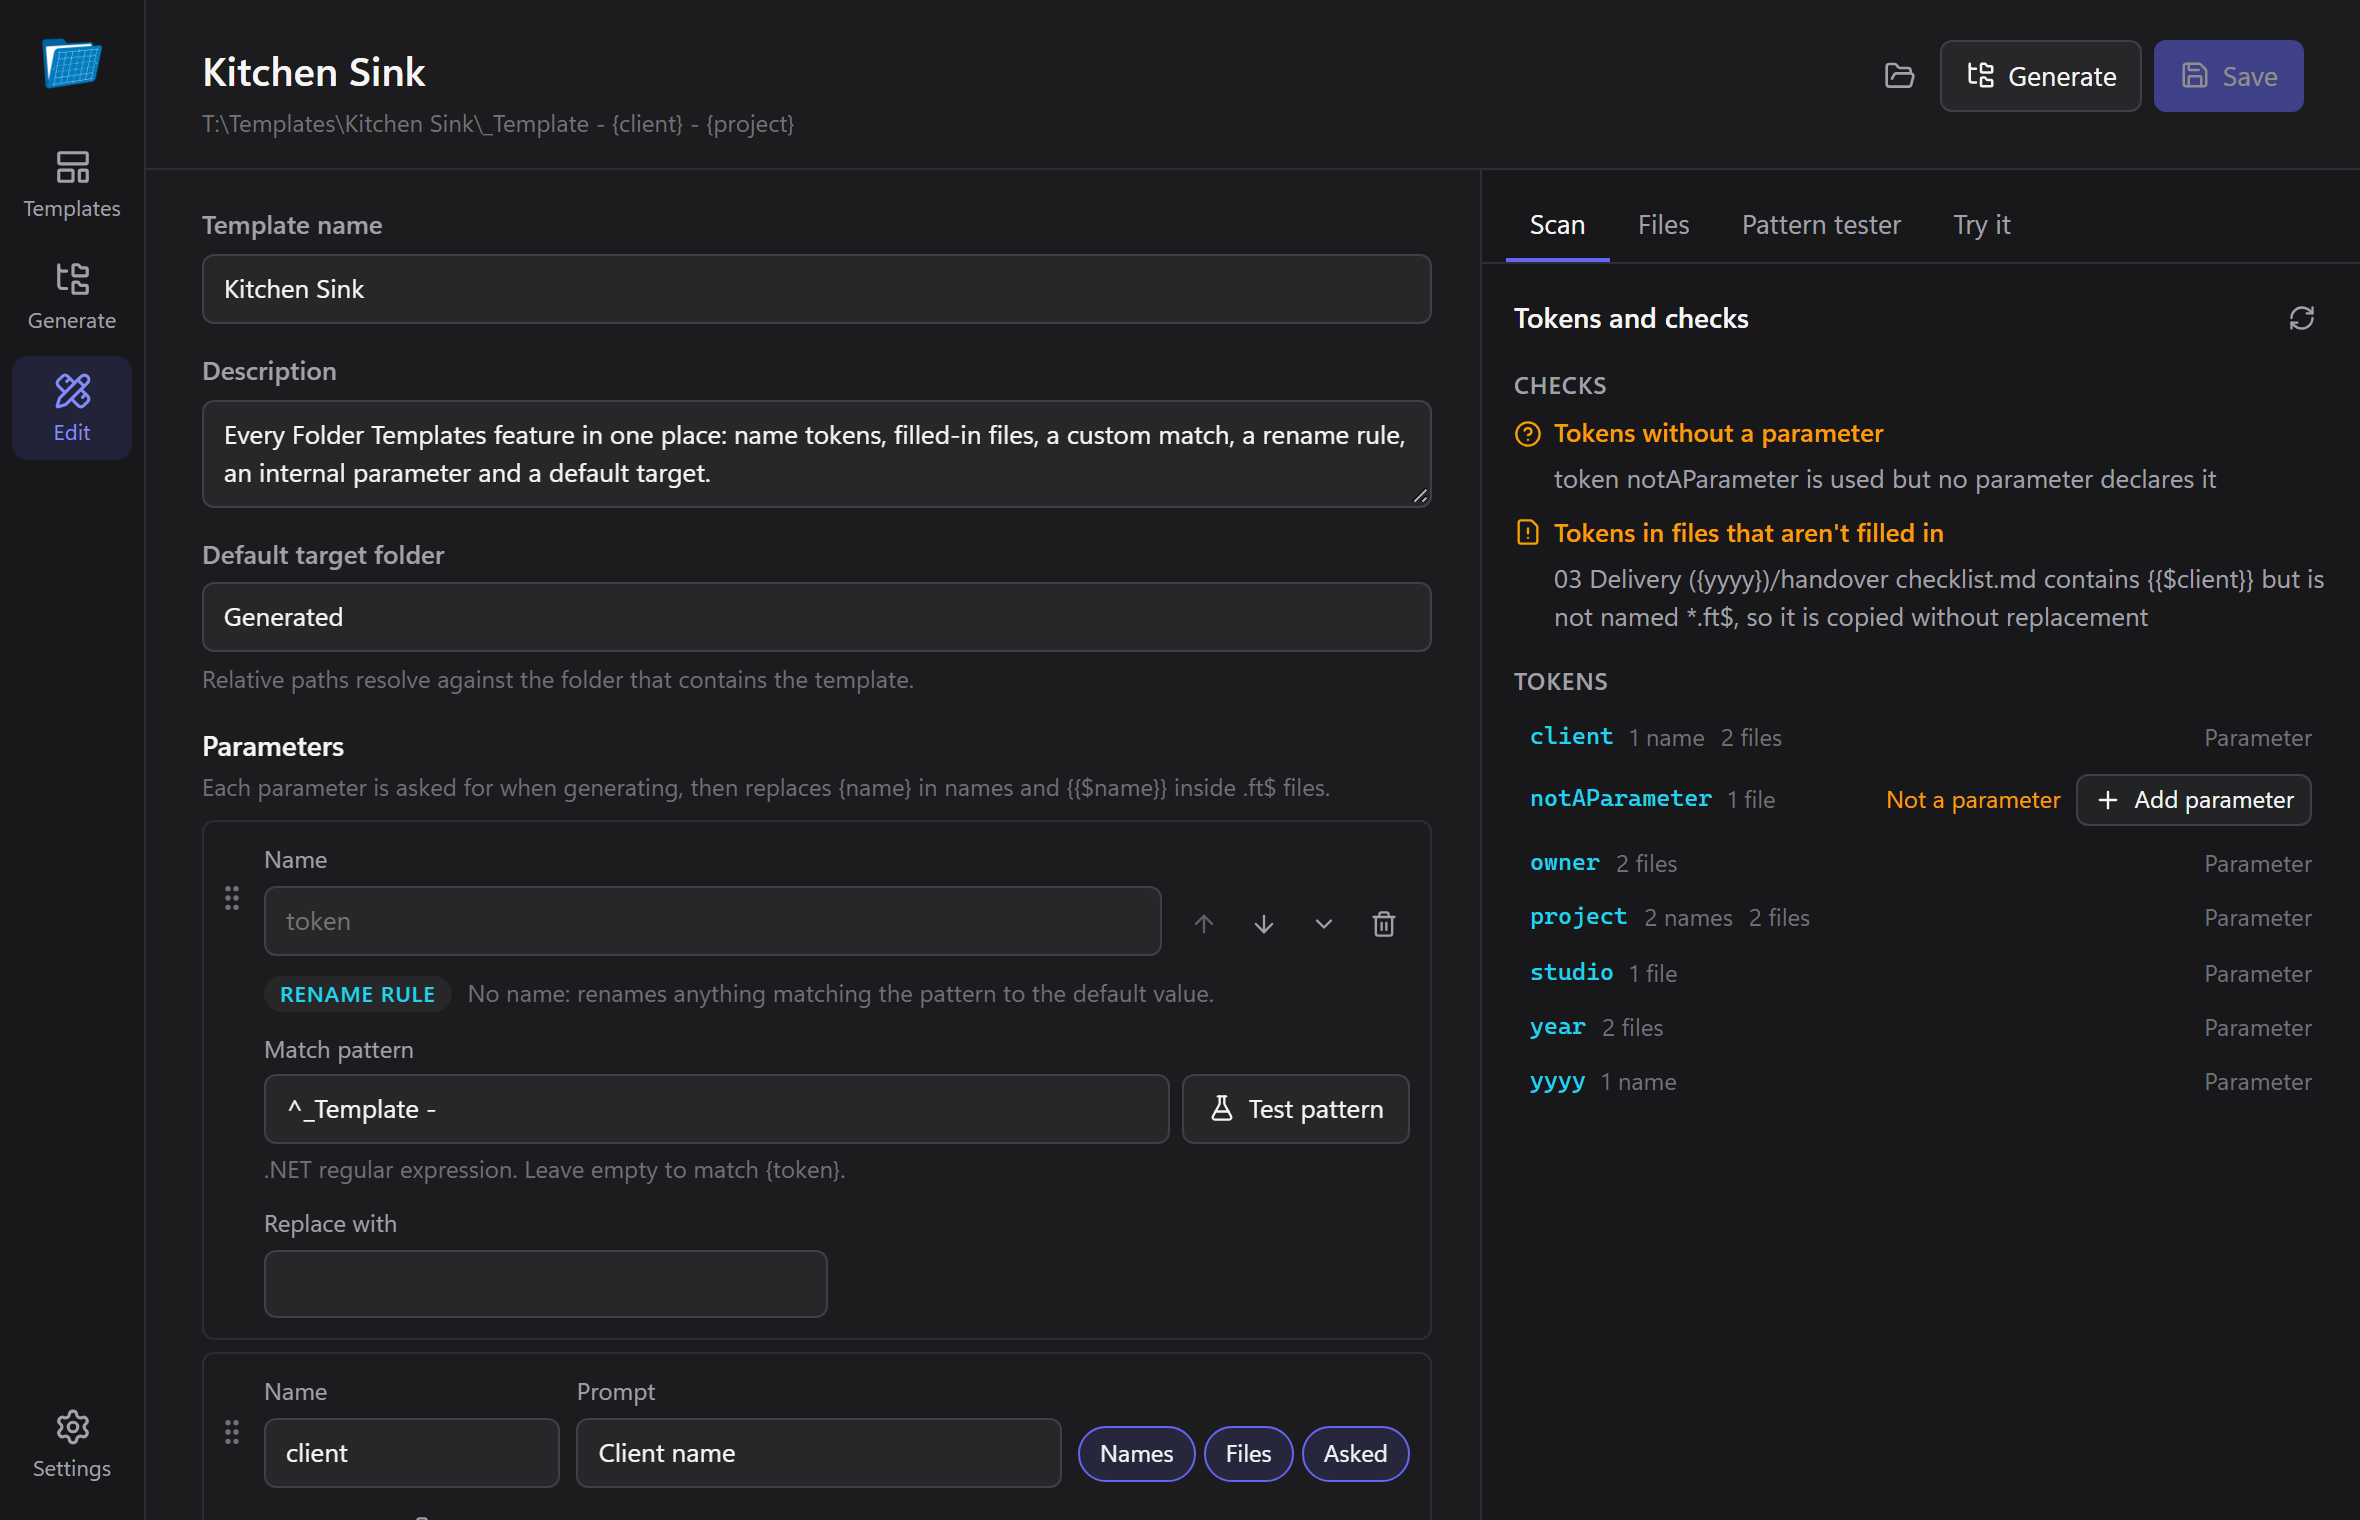Select the Tokens in files that aren't filled in check

[x=1748, y=533]
